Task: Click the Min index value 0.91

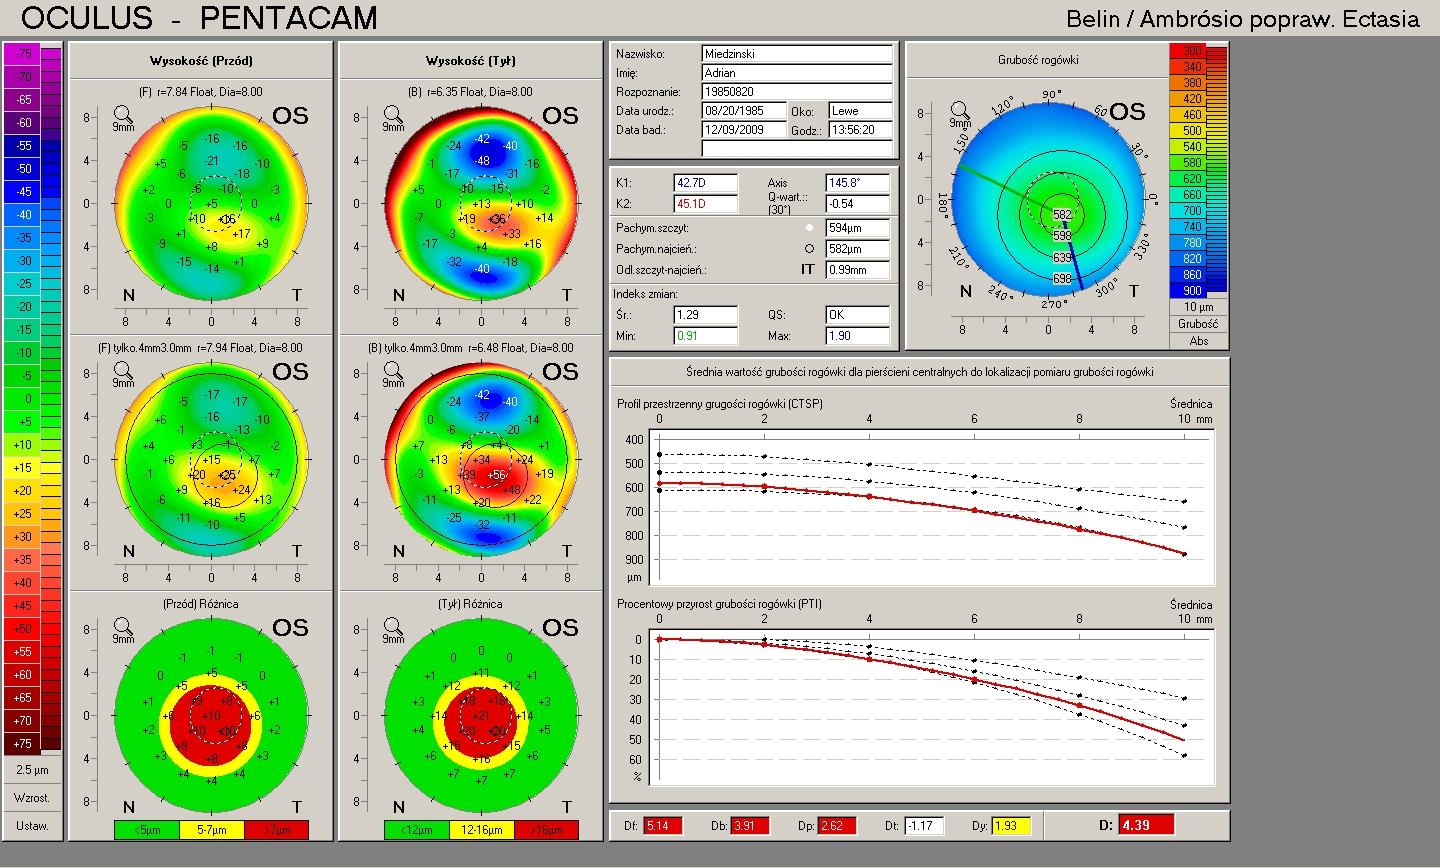Action: pyautogui.click(x=706, y=336)
